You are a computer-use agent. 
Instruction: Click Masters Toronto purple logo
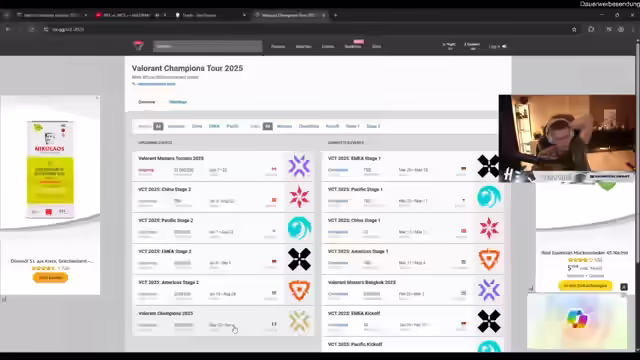coord(299,166)
